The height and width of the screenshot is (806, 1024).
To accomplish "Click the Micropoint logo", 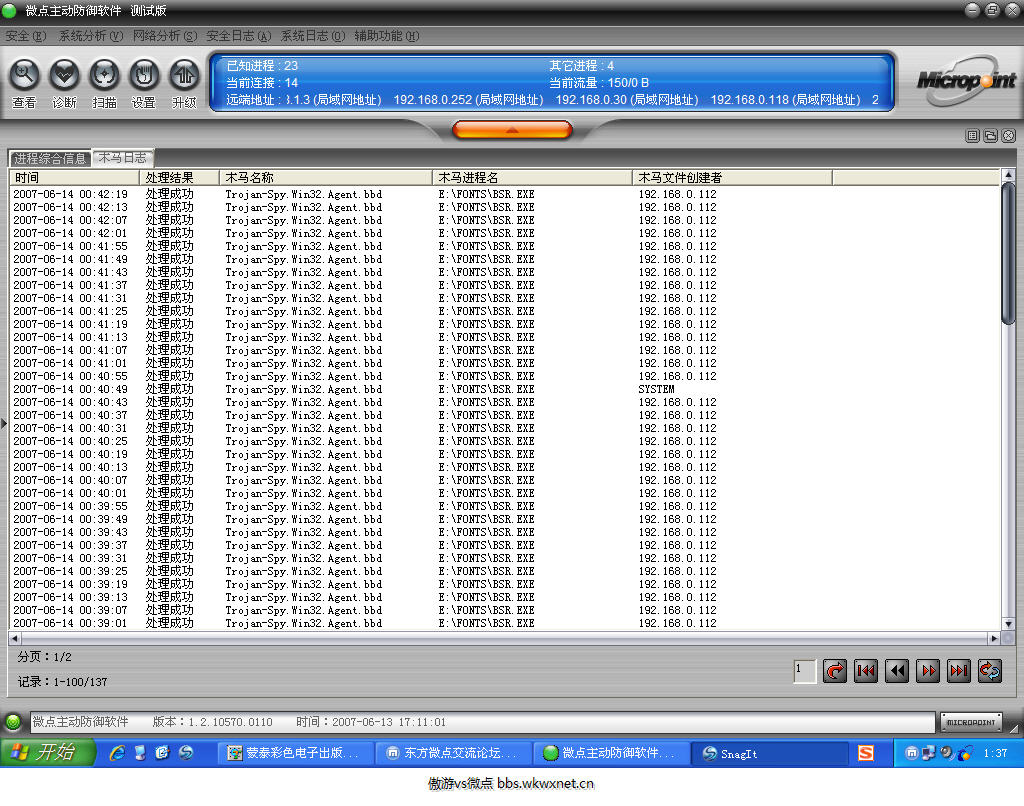I will click(x=967, y=80).
